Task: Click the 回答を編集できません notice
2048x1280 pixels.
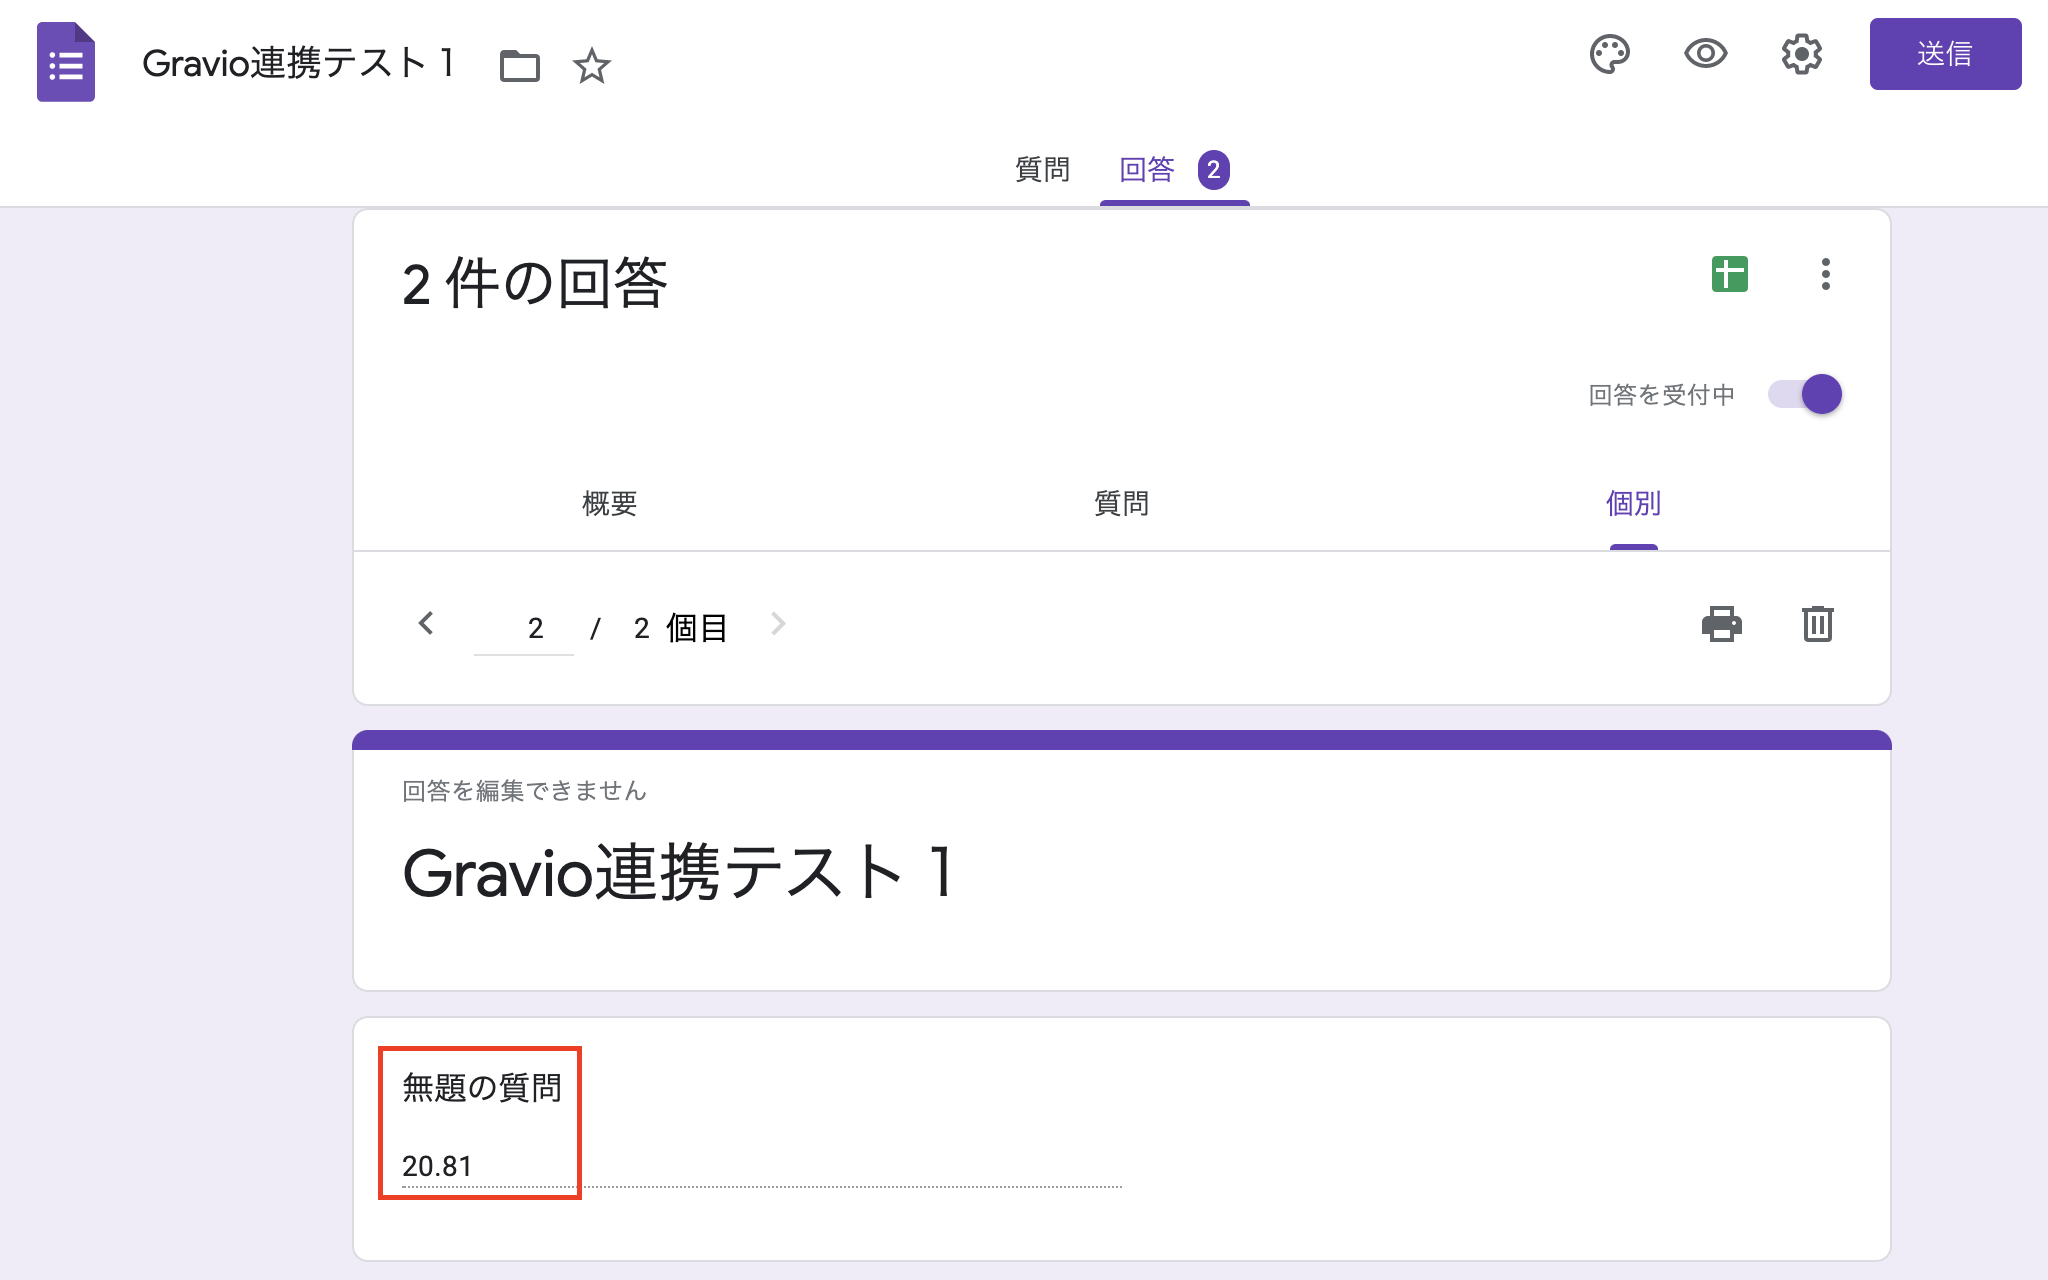Action: [x=524, y=791]
